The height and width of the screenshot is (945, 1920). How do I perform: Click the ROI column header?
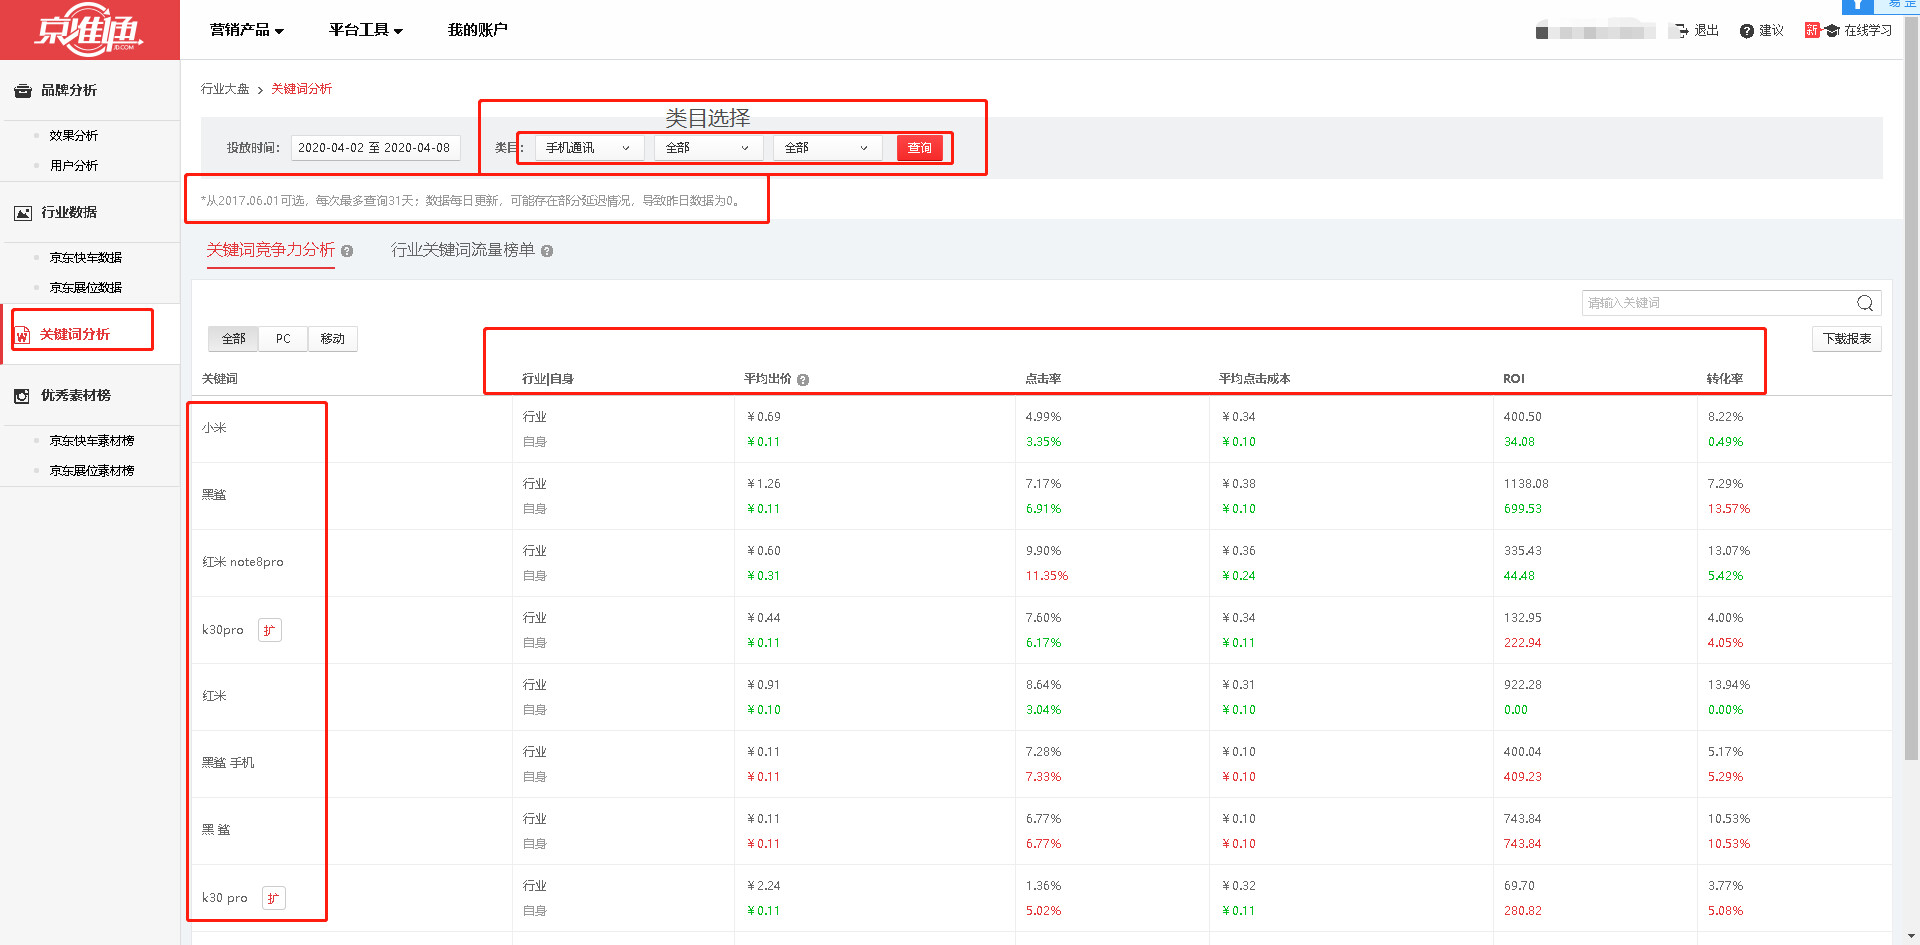click(x=1514, y=379)
